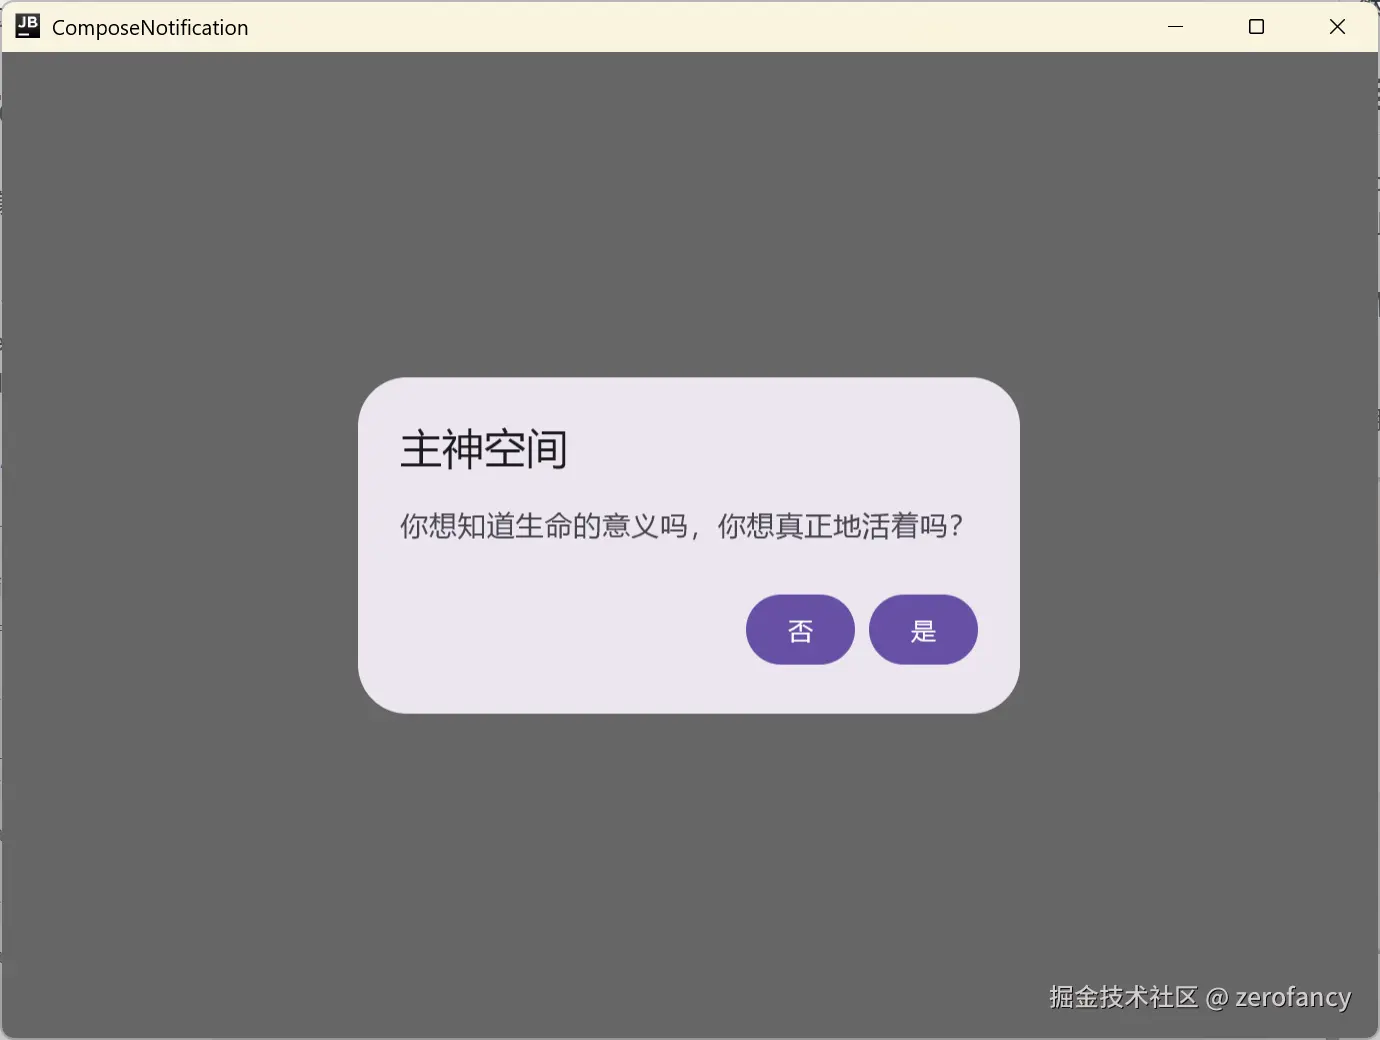Click the maximize icon in the title bar
Viewport: 1380px width, 1040px height.
[1257, 26]
